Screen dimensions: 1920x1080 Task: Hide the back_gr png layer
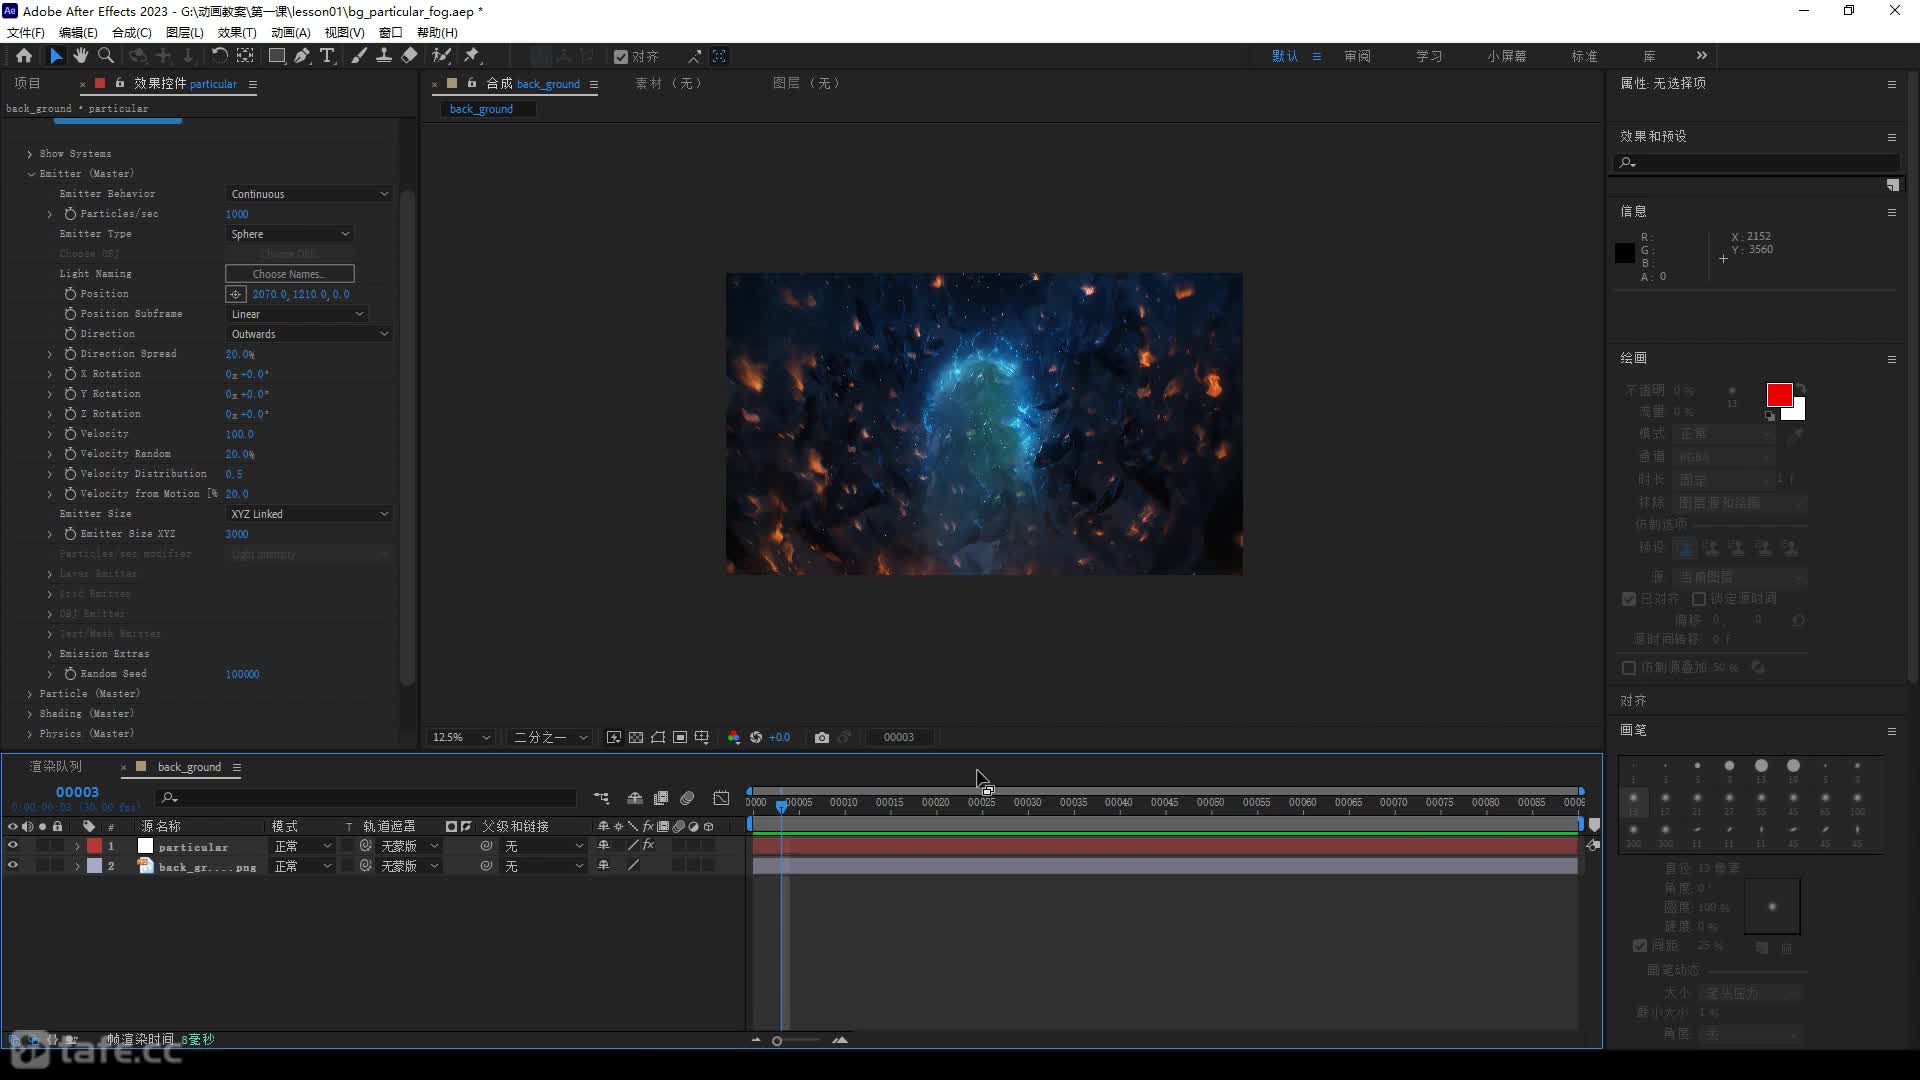(12, 866)
